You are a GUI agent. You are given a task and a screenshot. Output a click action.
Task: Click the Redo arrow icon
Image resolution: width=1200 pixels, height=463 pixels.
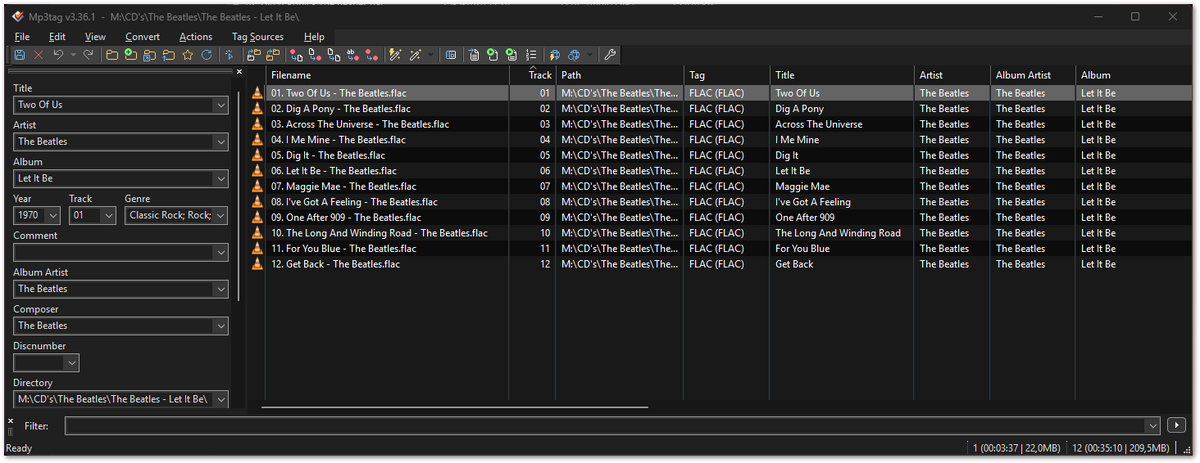tap(89, 55)
